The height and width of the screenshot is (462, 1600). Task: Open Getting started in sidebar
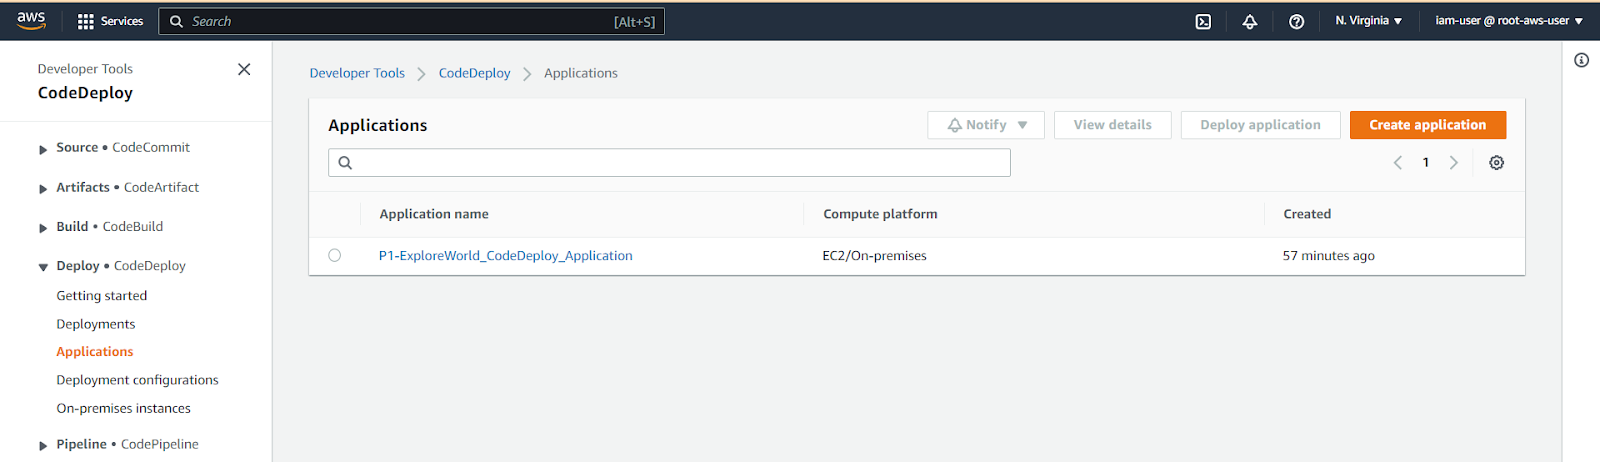[x=102, y=296]
